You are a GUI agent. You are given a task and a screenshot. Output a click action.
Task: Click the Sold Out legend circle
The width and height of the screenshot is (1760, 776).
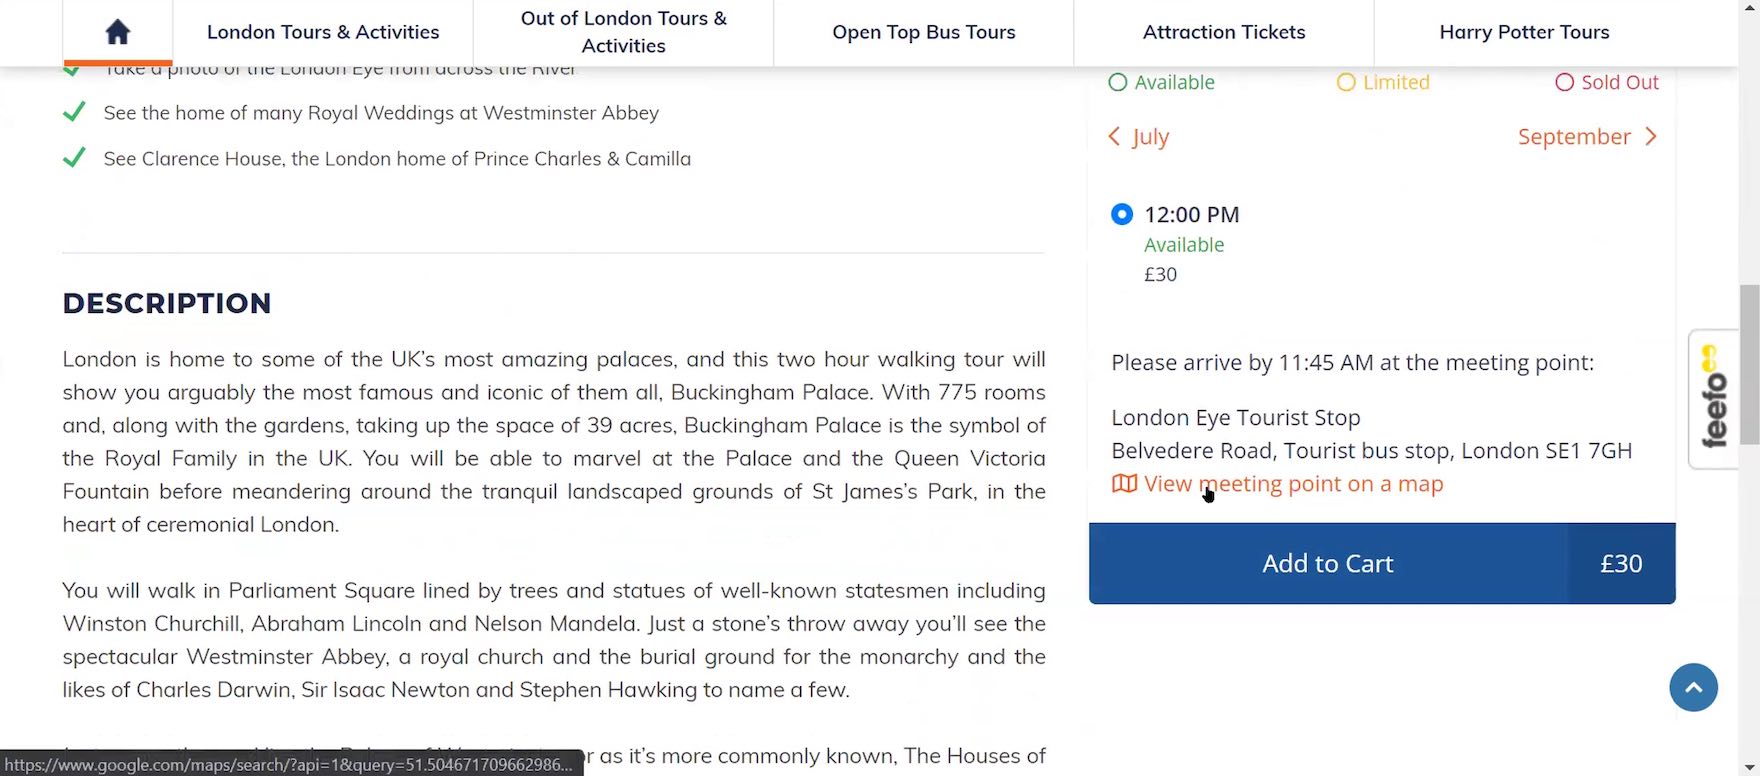coord(1564,82)
